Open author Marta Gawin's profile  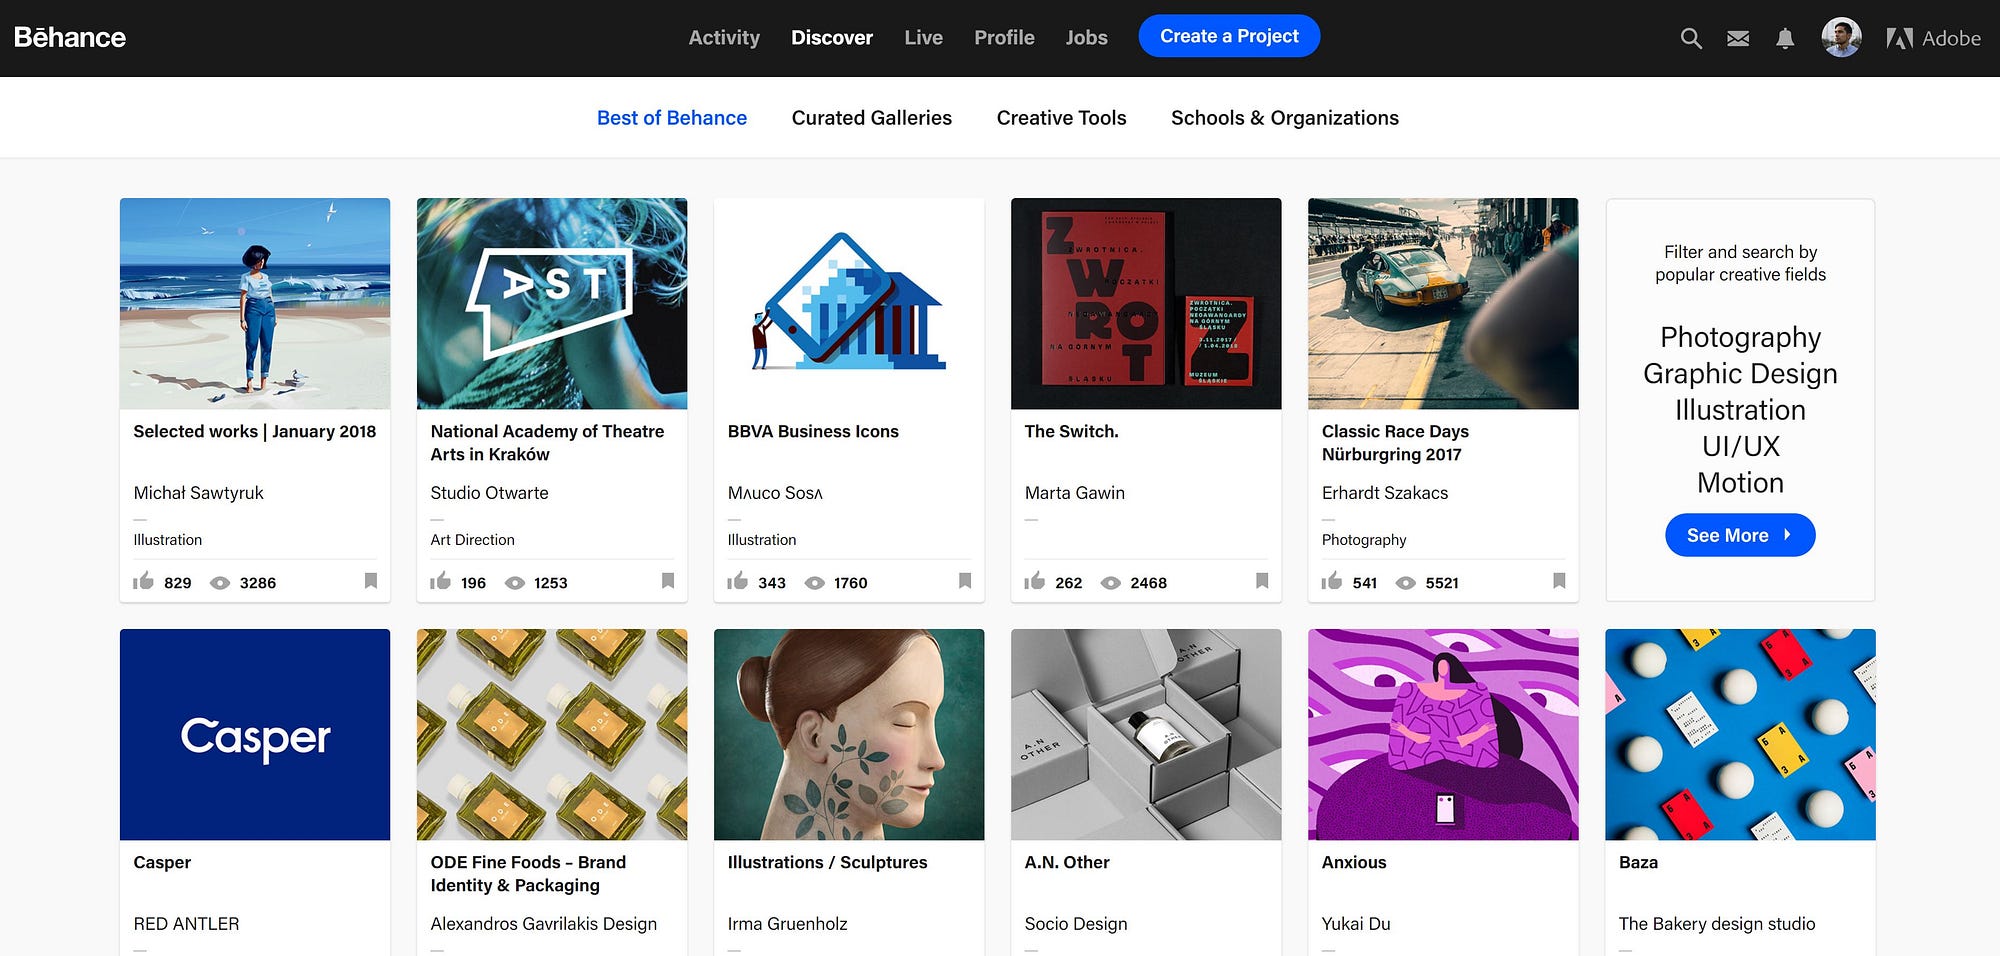(x=1074, y=493)
